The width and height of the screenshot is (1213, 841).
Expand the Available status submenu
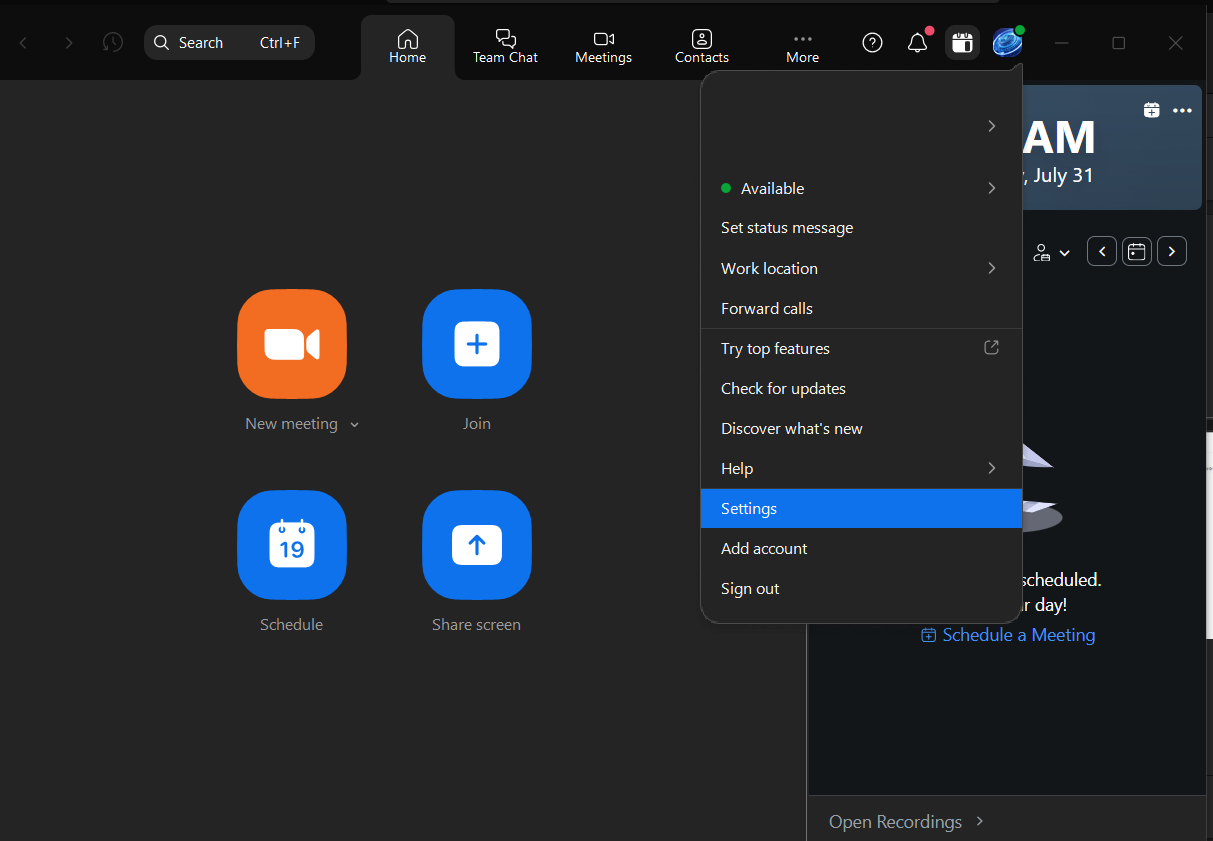(x=860, y=188)
